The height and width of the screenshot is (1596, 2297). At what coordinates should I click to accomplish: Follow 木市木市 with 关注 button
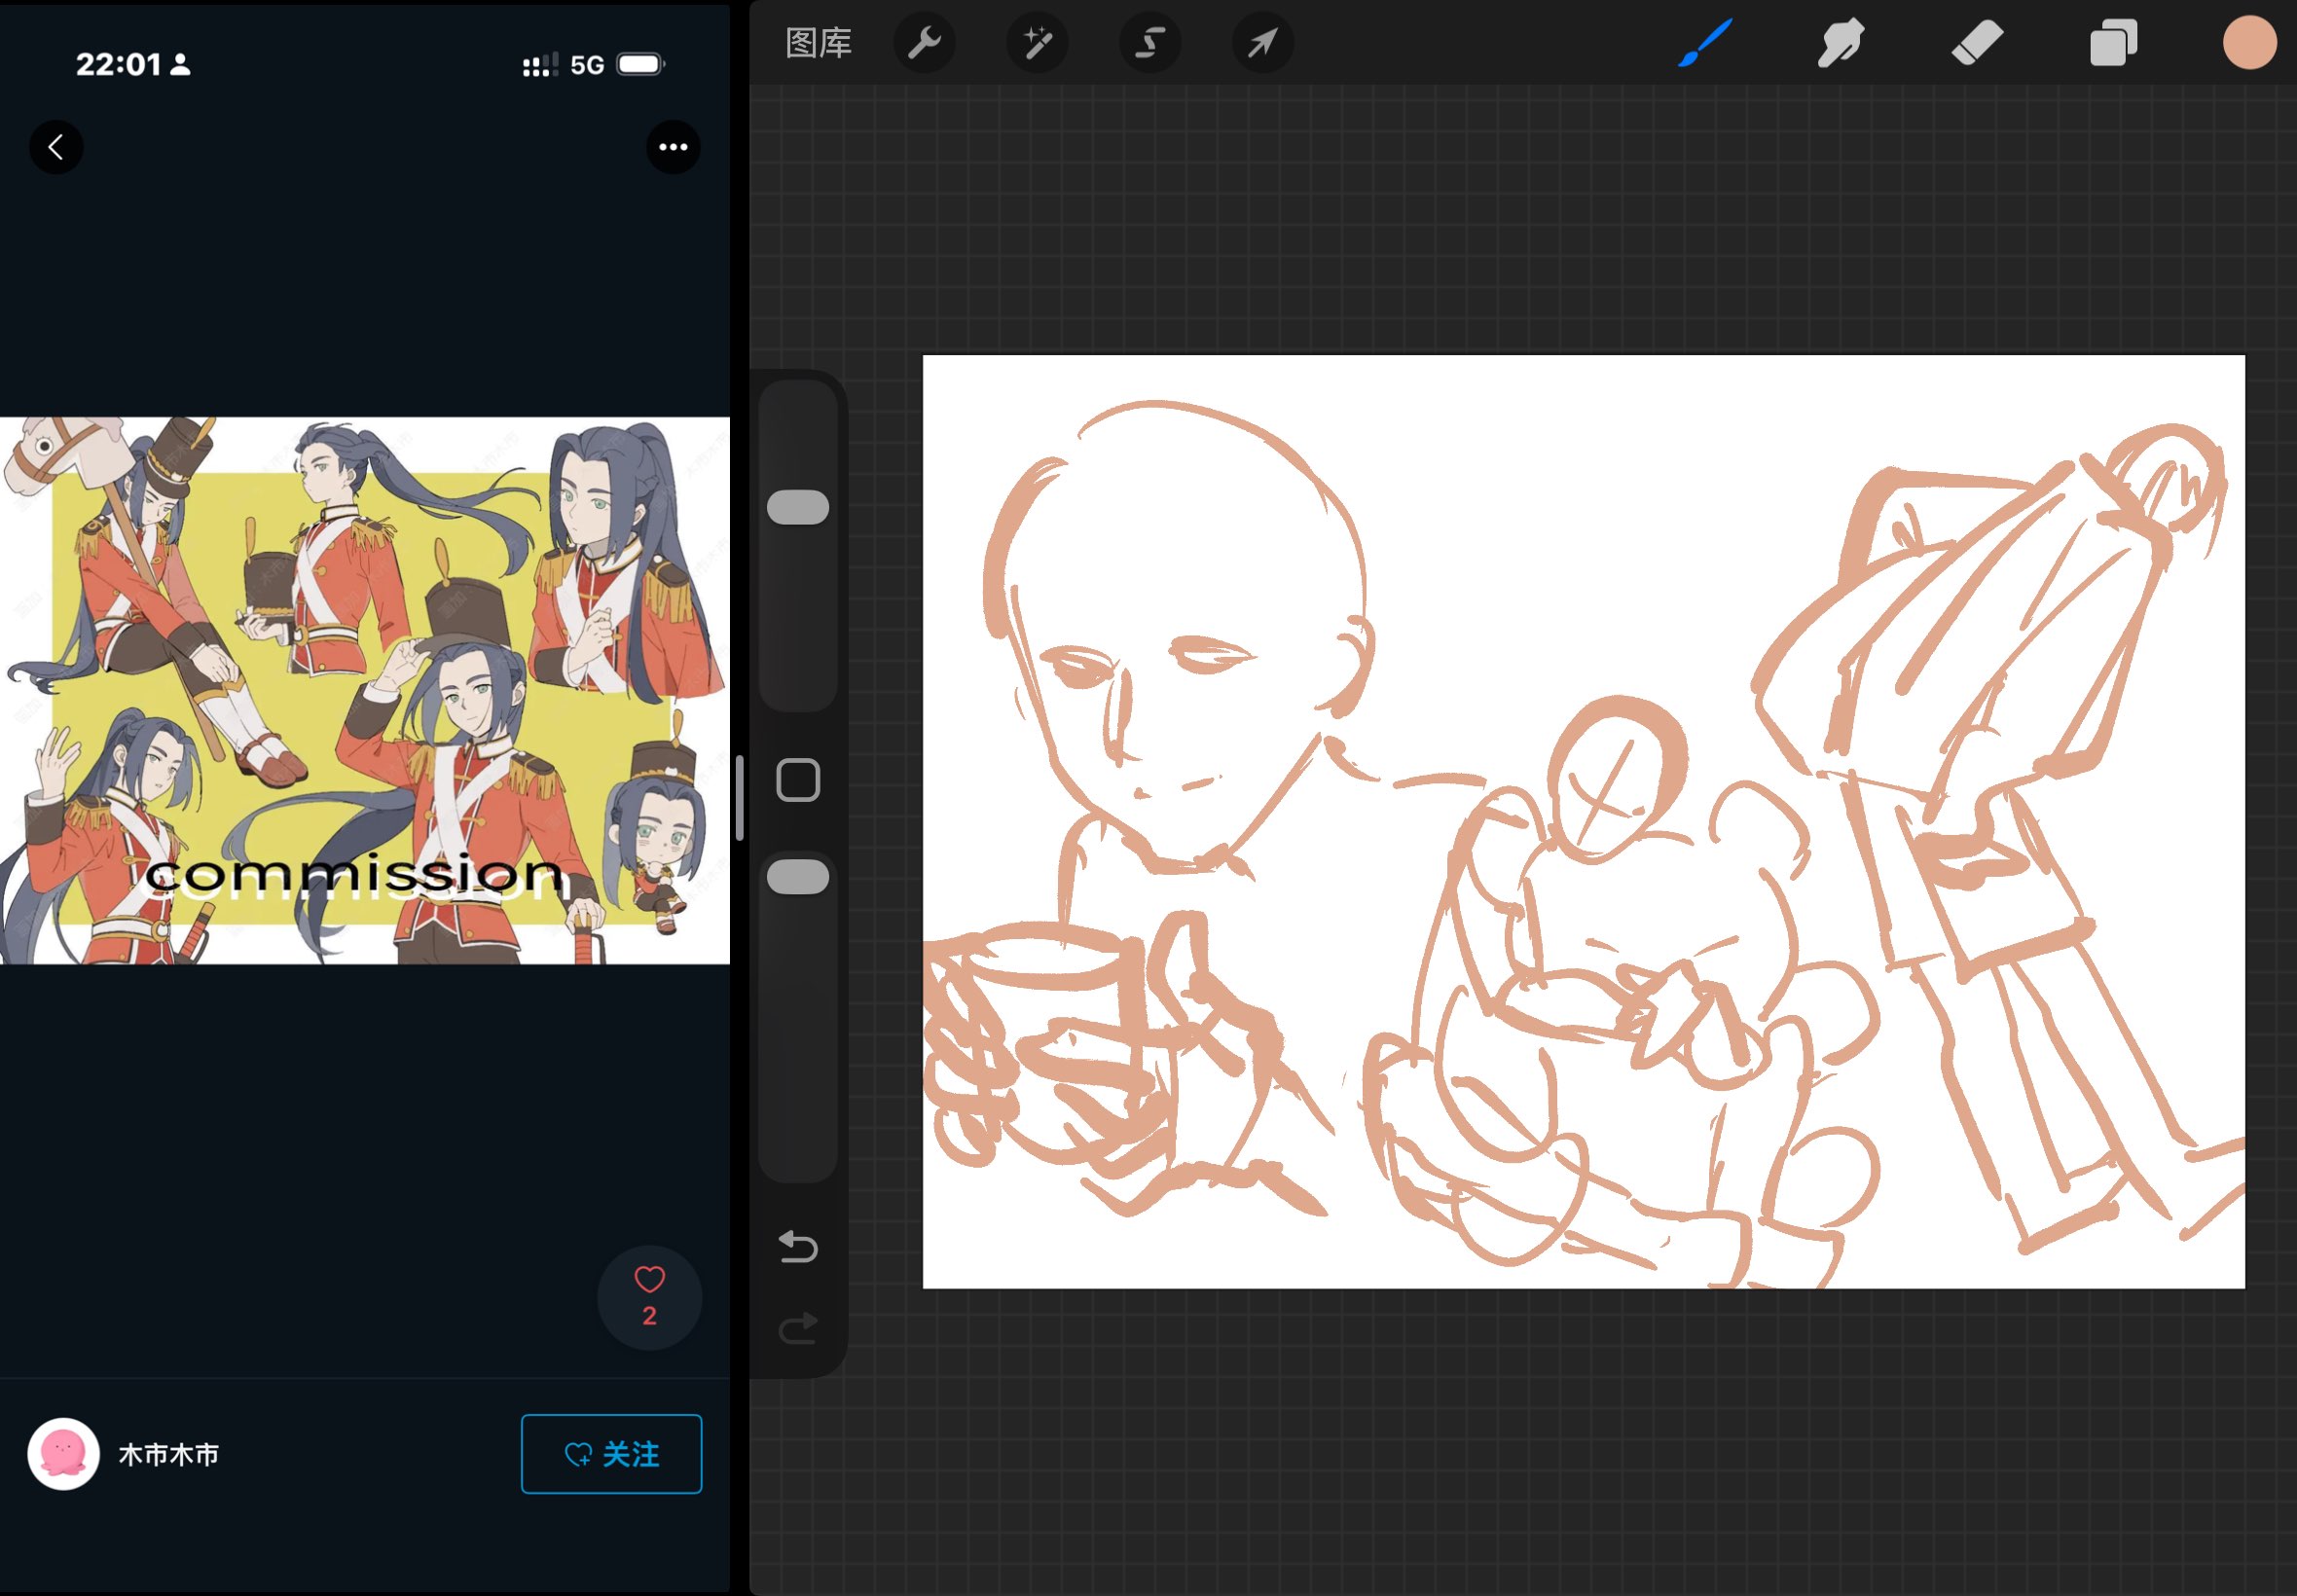pyautogui.click(x=611, y=1454)
